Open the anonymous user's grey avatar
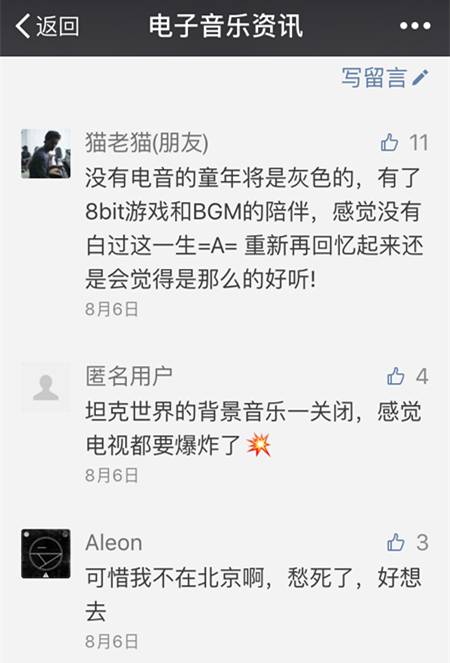Screen dimensions: 450x663 (x=46, y=387)
